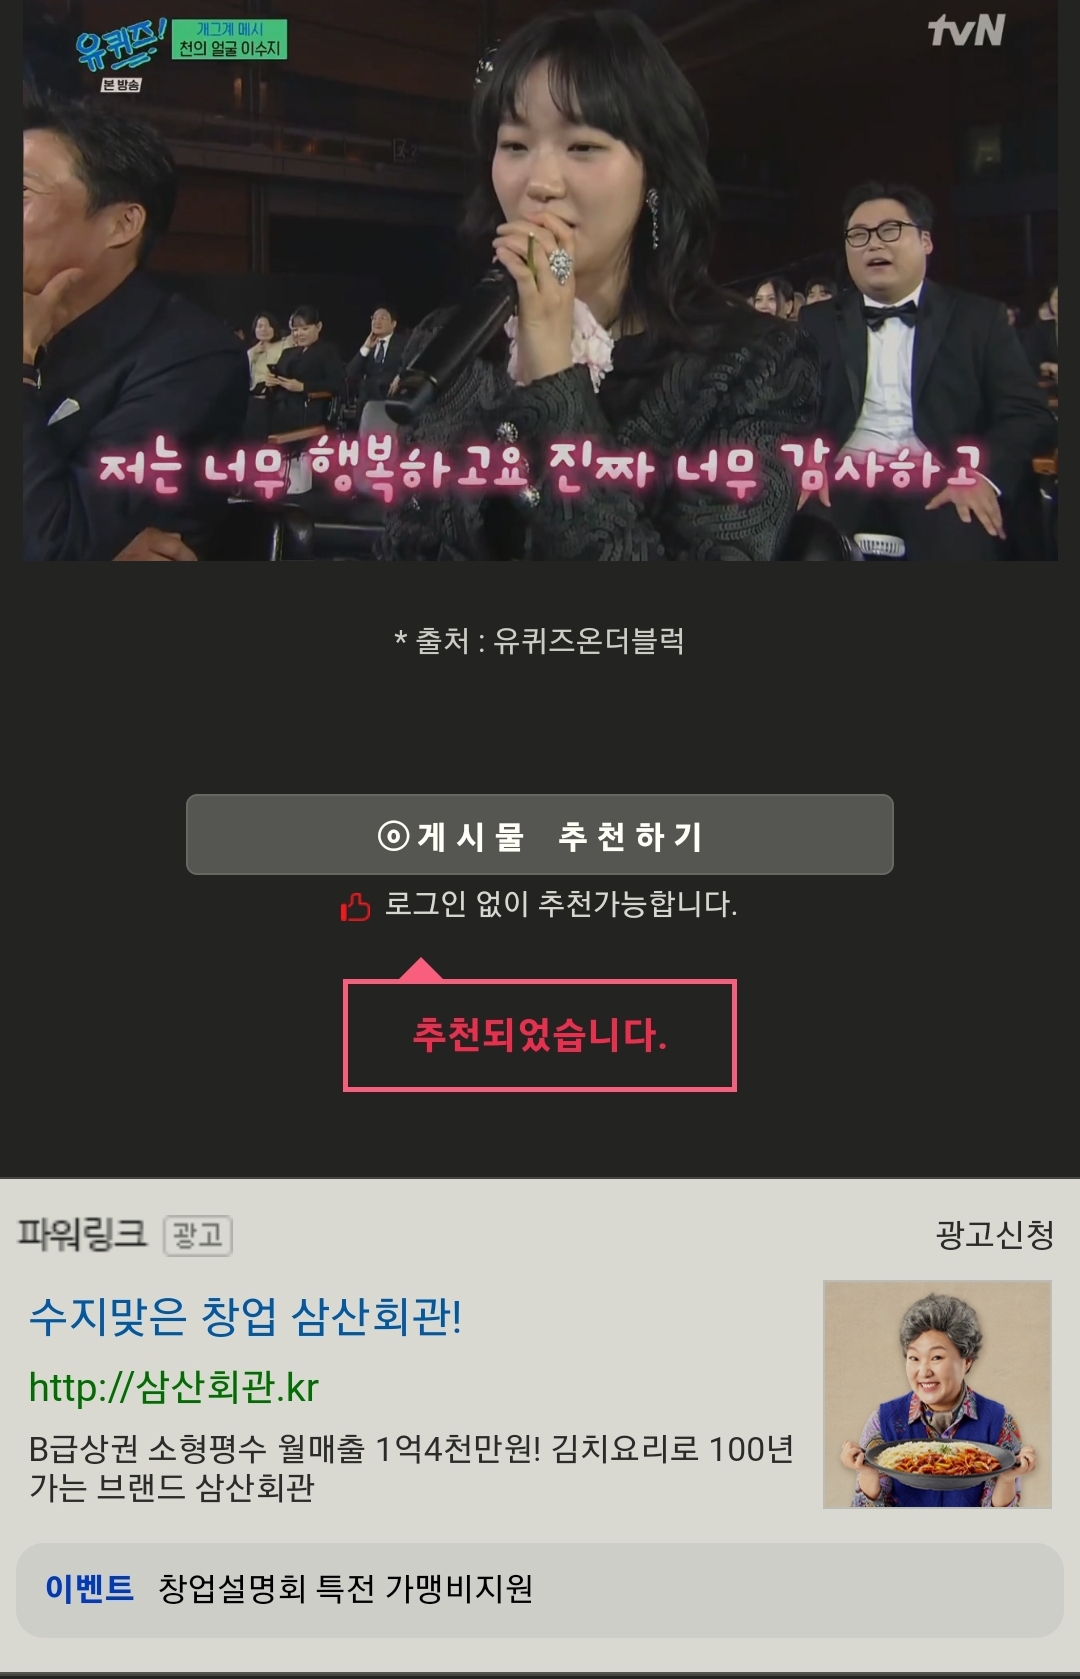Click the green 천의 얼굴 이수지 caption tag
This screenshot has height=1679, width=1080.
click(x=230, y=39)
